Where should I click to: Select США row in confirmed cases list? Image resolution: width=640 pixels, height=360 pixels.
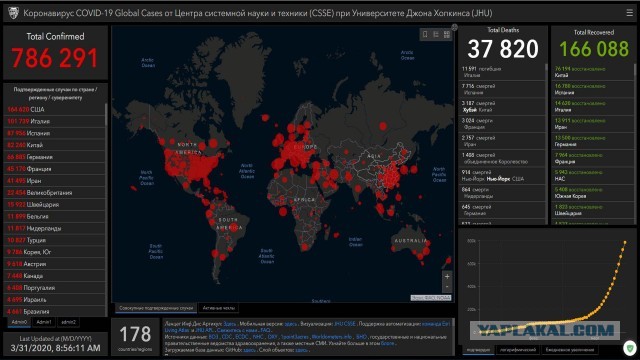point(54,109)
